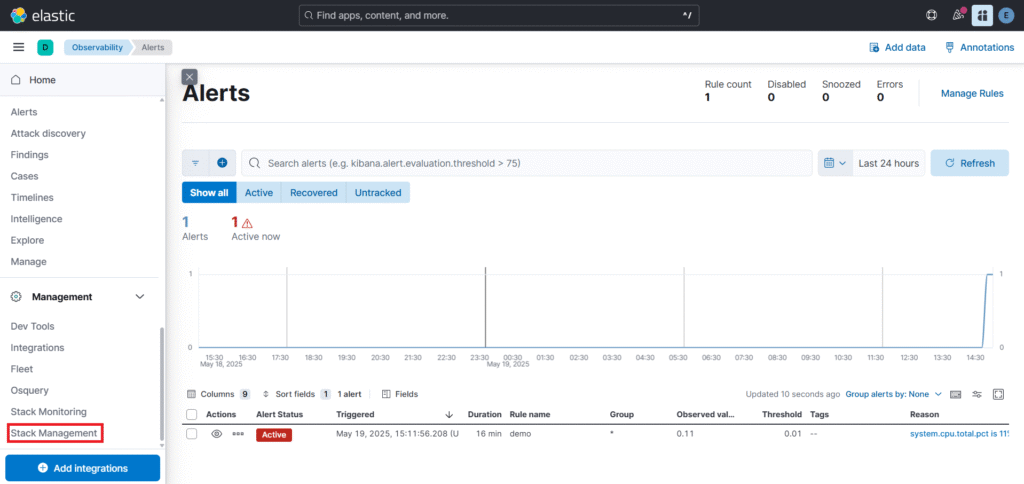Open Manage in sidebar
The height and width of the screenshot is (484, 1024).
(29, 261)
